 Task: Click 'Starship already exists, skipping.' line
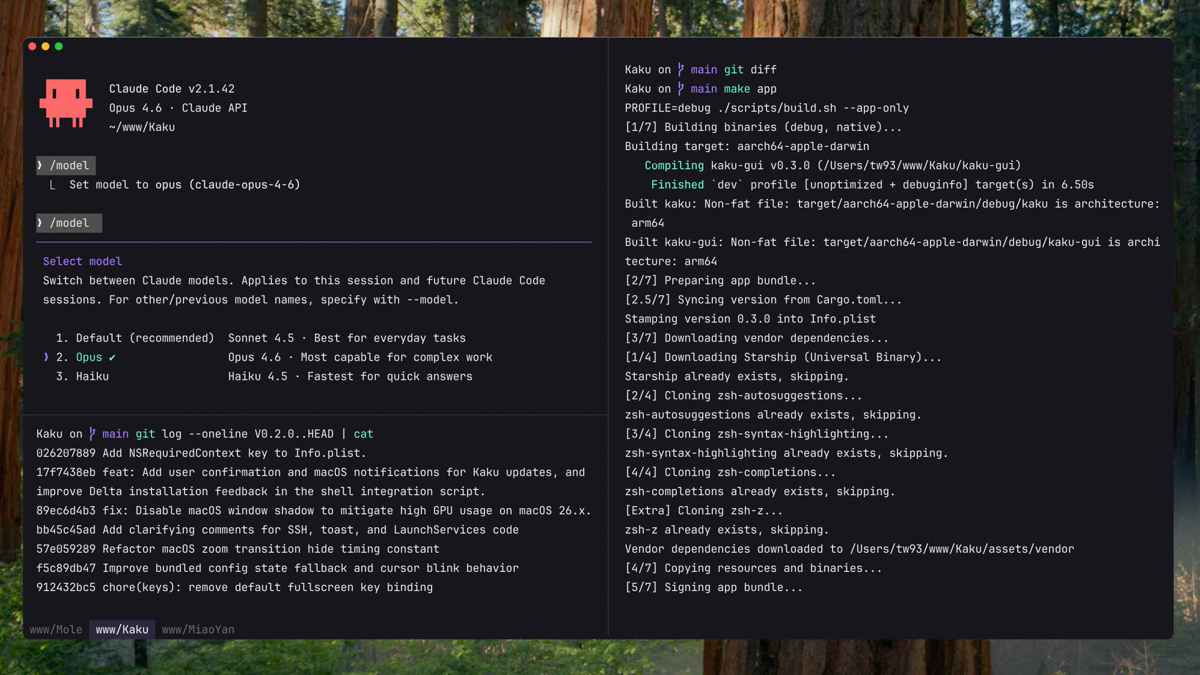click(x=737, y=377)
